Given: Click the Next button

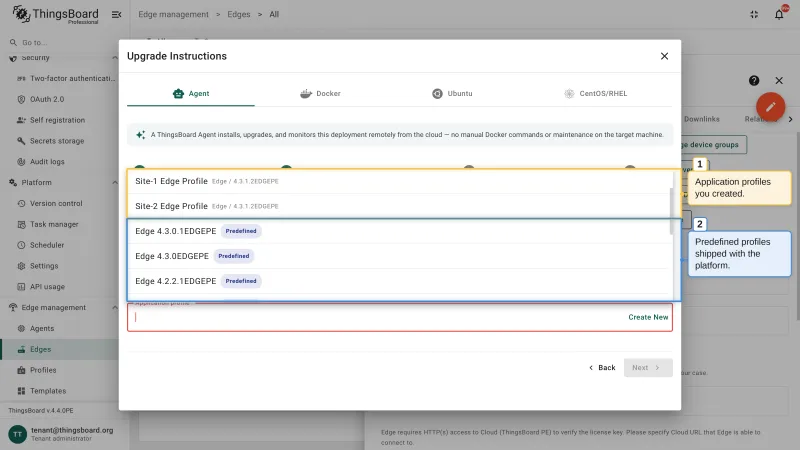Looking at the screenshot, I should coord(647,367).
